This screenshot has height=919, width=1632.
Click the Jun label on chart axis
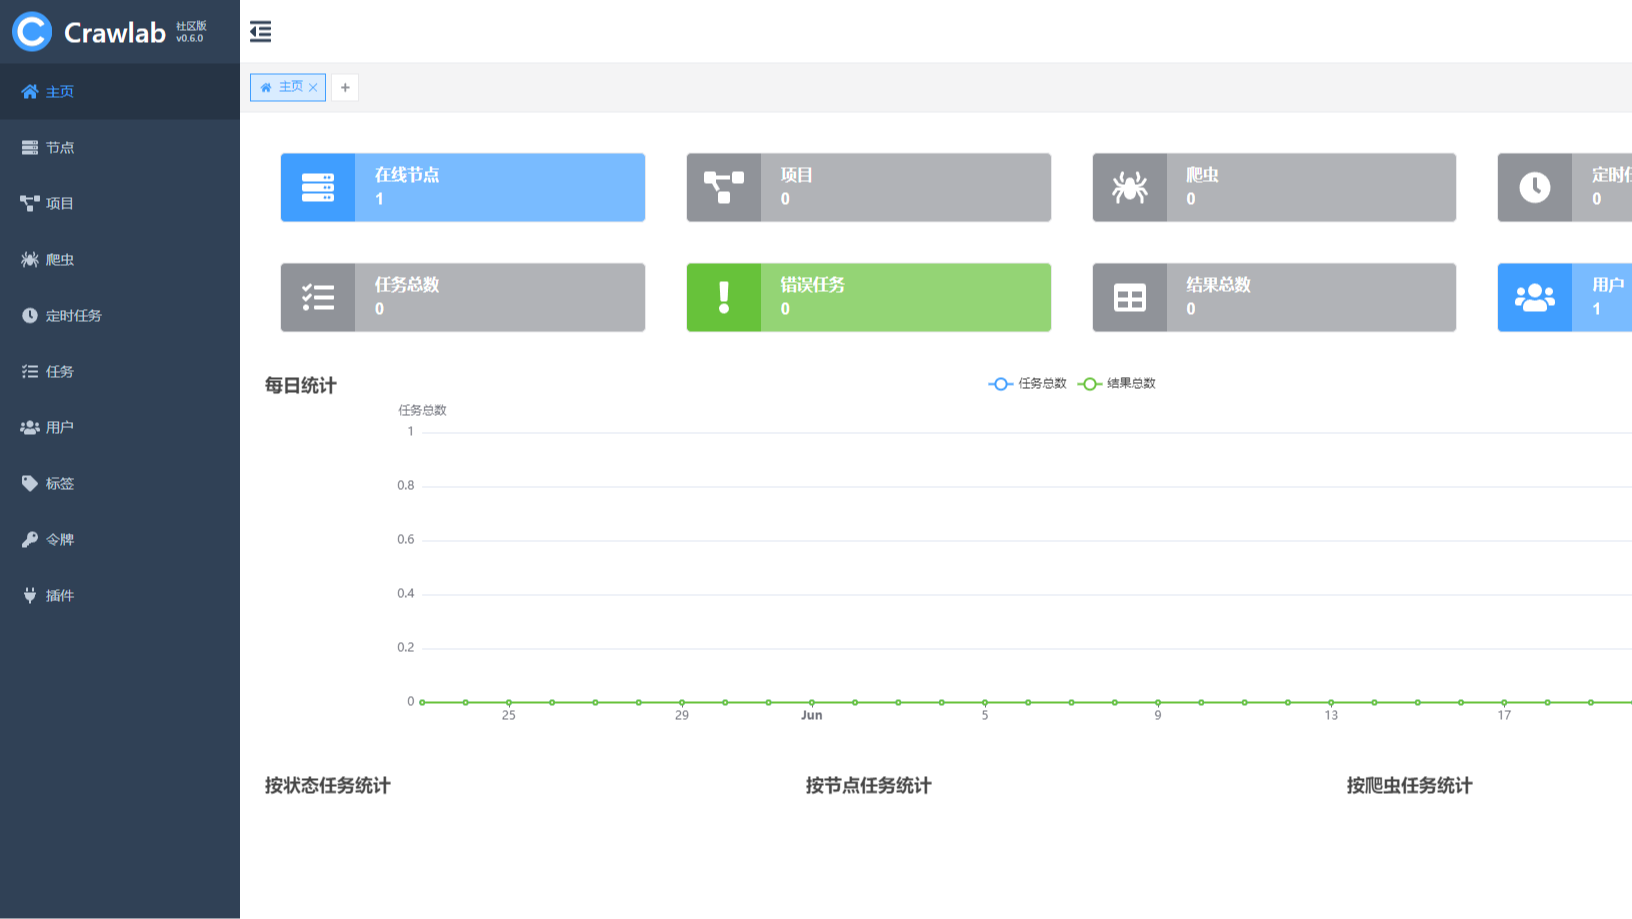pyautogui.click(x=812, y=715)
